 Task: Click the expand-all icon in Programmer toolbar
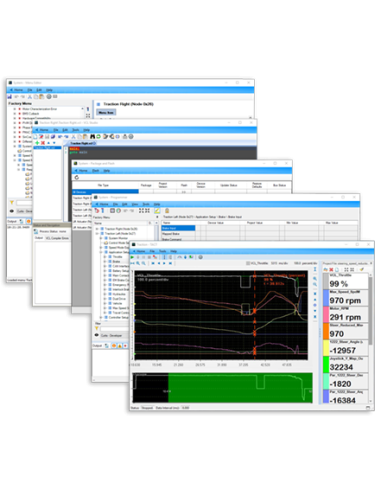141,211
